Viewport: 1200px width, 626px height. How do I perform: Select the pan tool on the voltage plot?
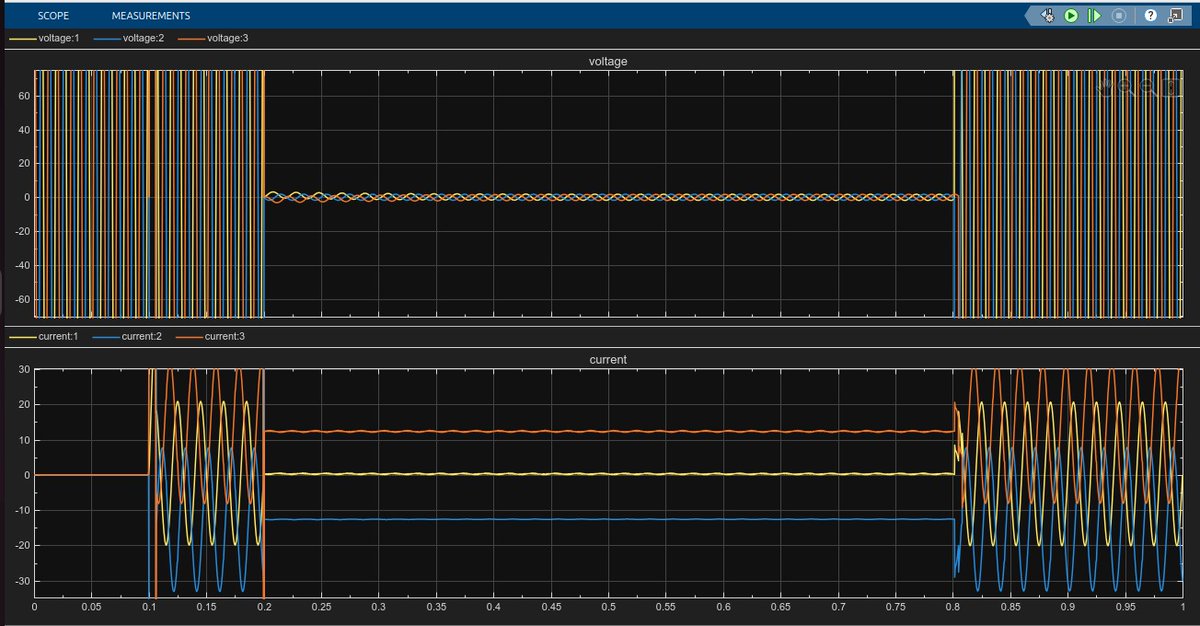(1108, 84)
